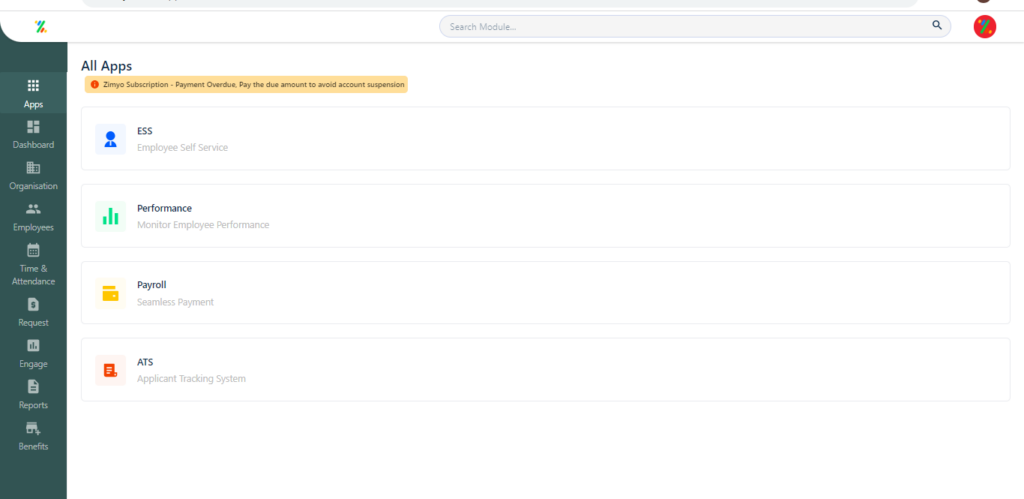Click the Zimyo logo at top left

[40, 27]
